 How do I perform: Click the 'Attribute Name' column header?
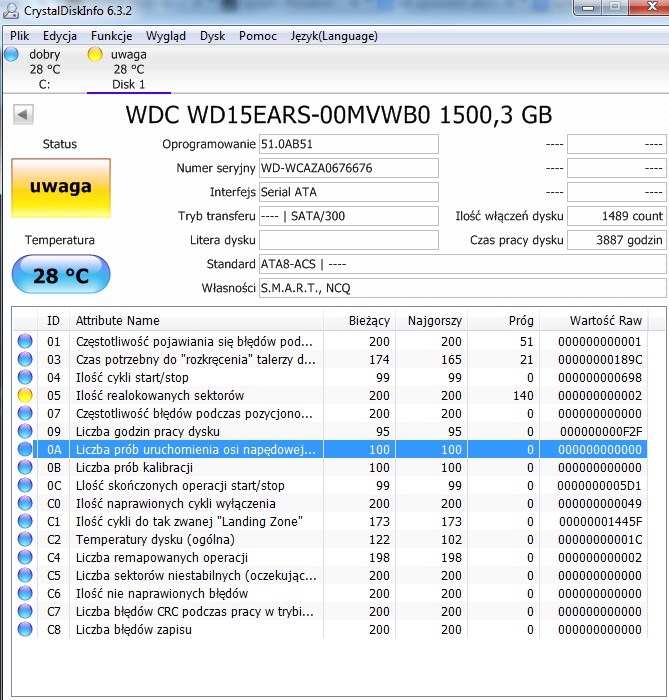(196, 321)
